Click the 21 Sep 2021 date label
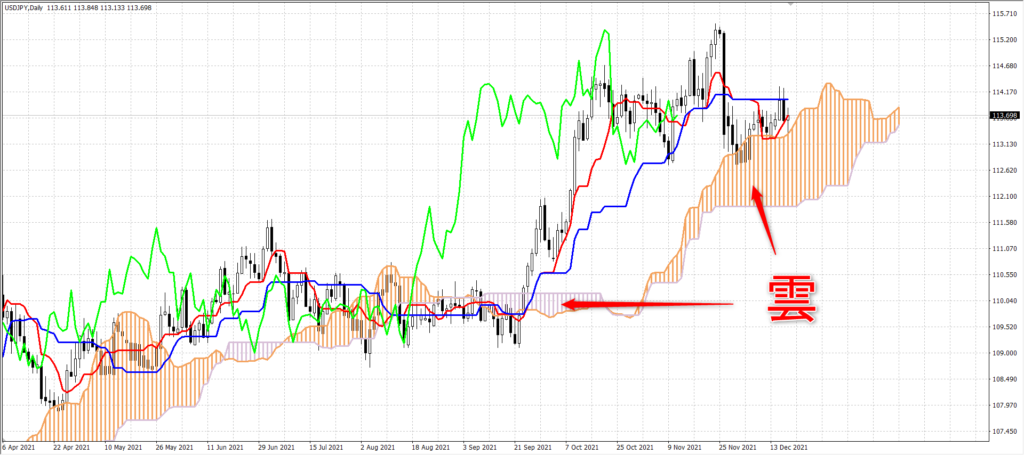 tap(530, 448)
